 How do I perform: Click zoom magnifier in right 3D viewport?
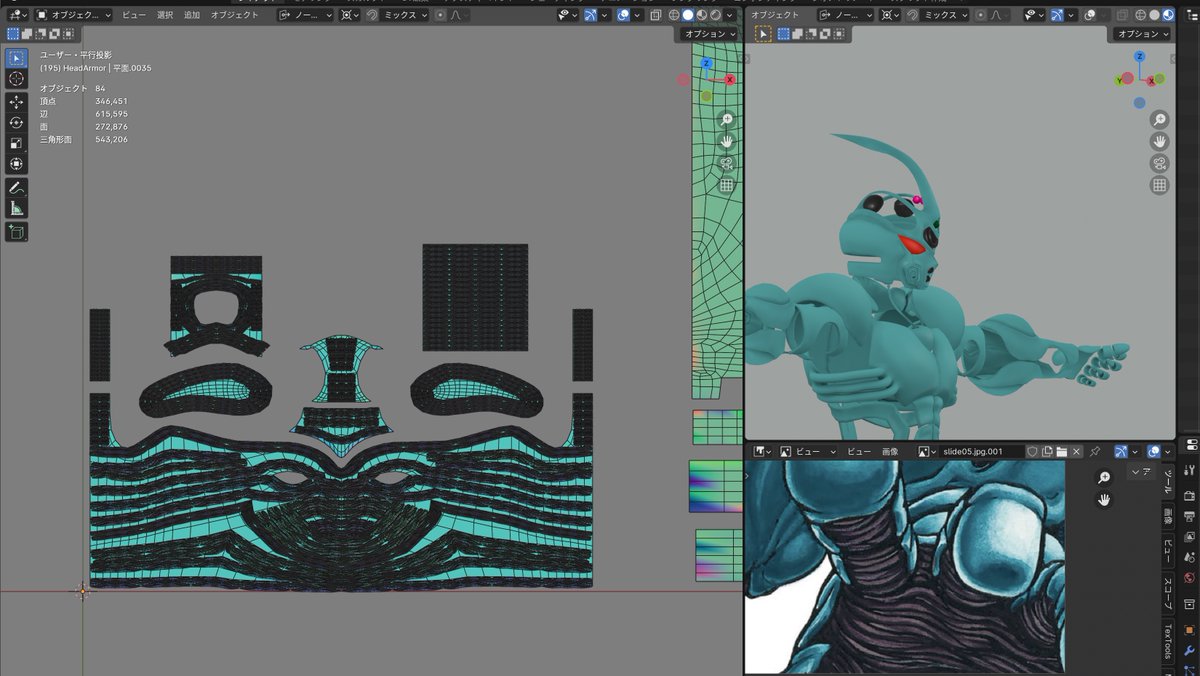pyautogui.click(x=1160, y=119)
